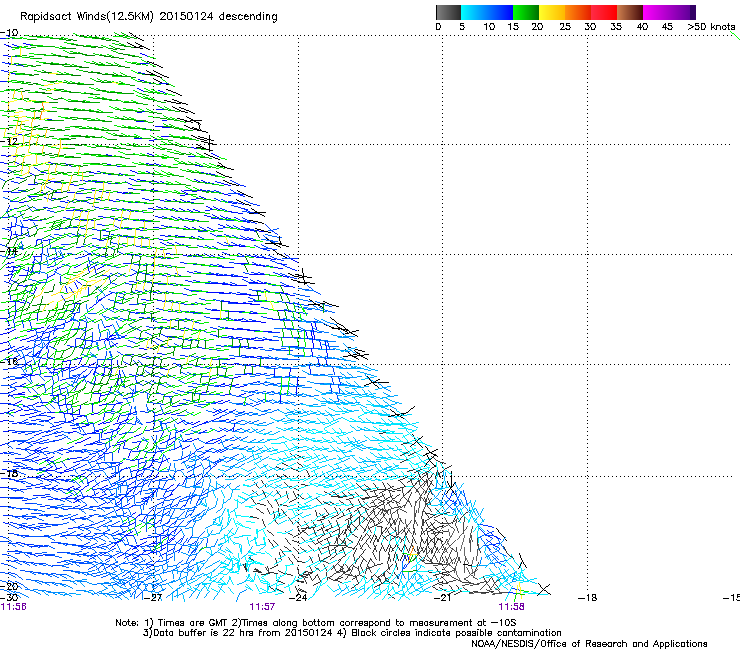The image size is (740, 650).
Task: Click the '-16' latitude axis label
Action: [x=9, y=361]
